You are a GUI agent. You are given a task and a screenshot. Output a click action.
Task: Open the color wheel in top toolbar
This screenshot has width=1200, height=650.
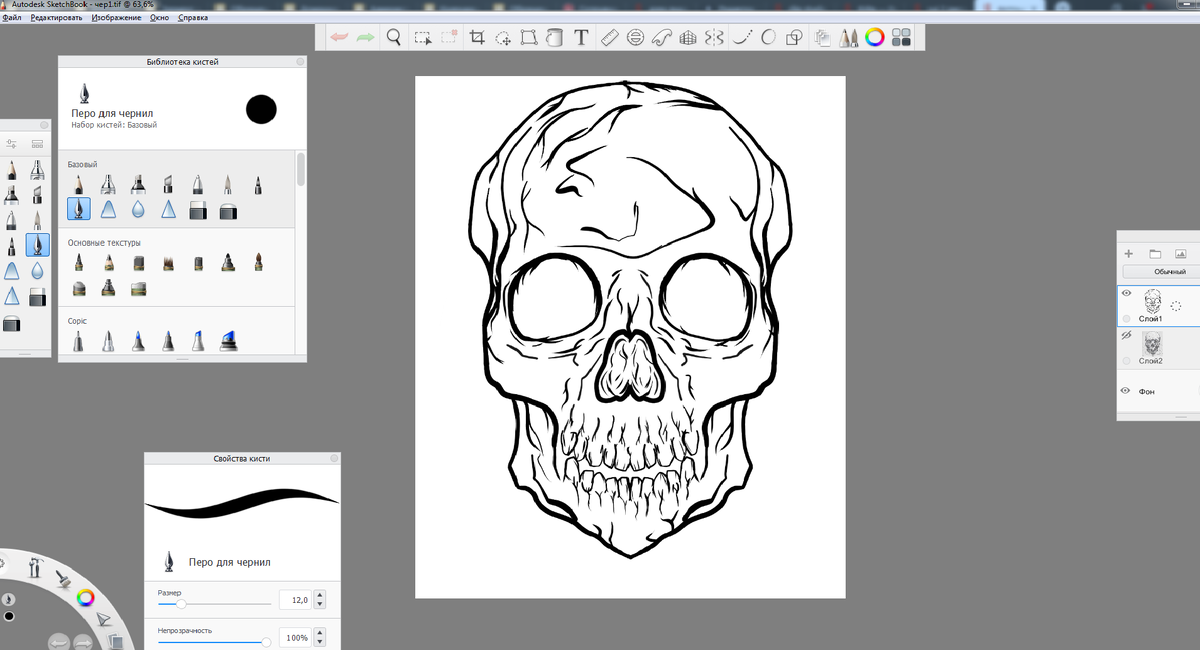click(875, 38)
